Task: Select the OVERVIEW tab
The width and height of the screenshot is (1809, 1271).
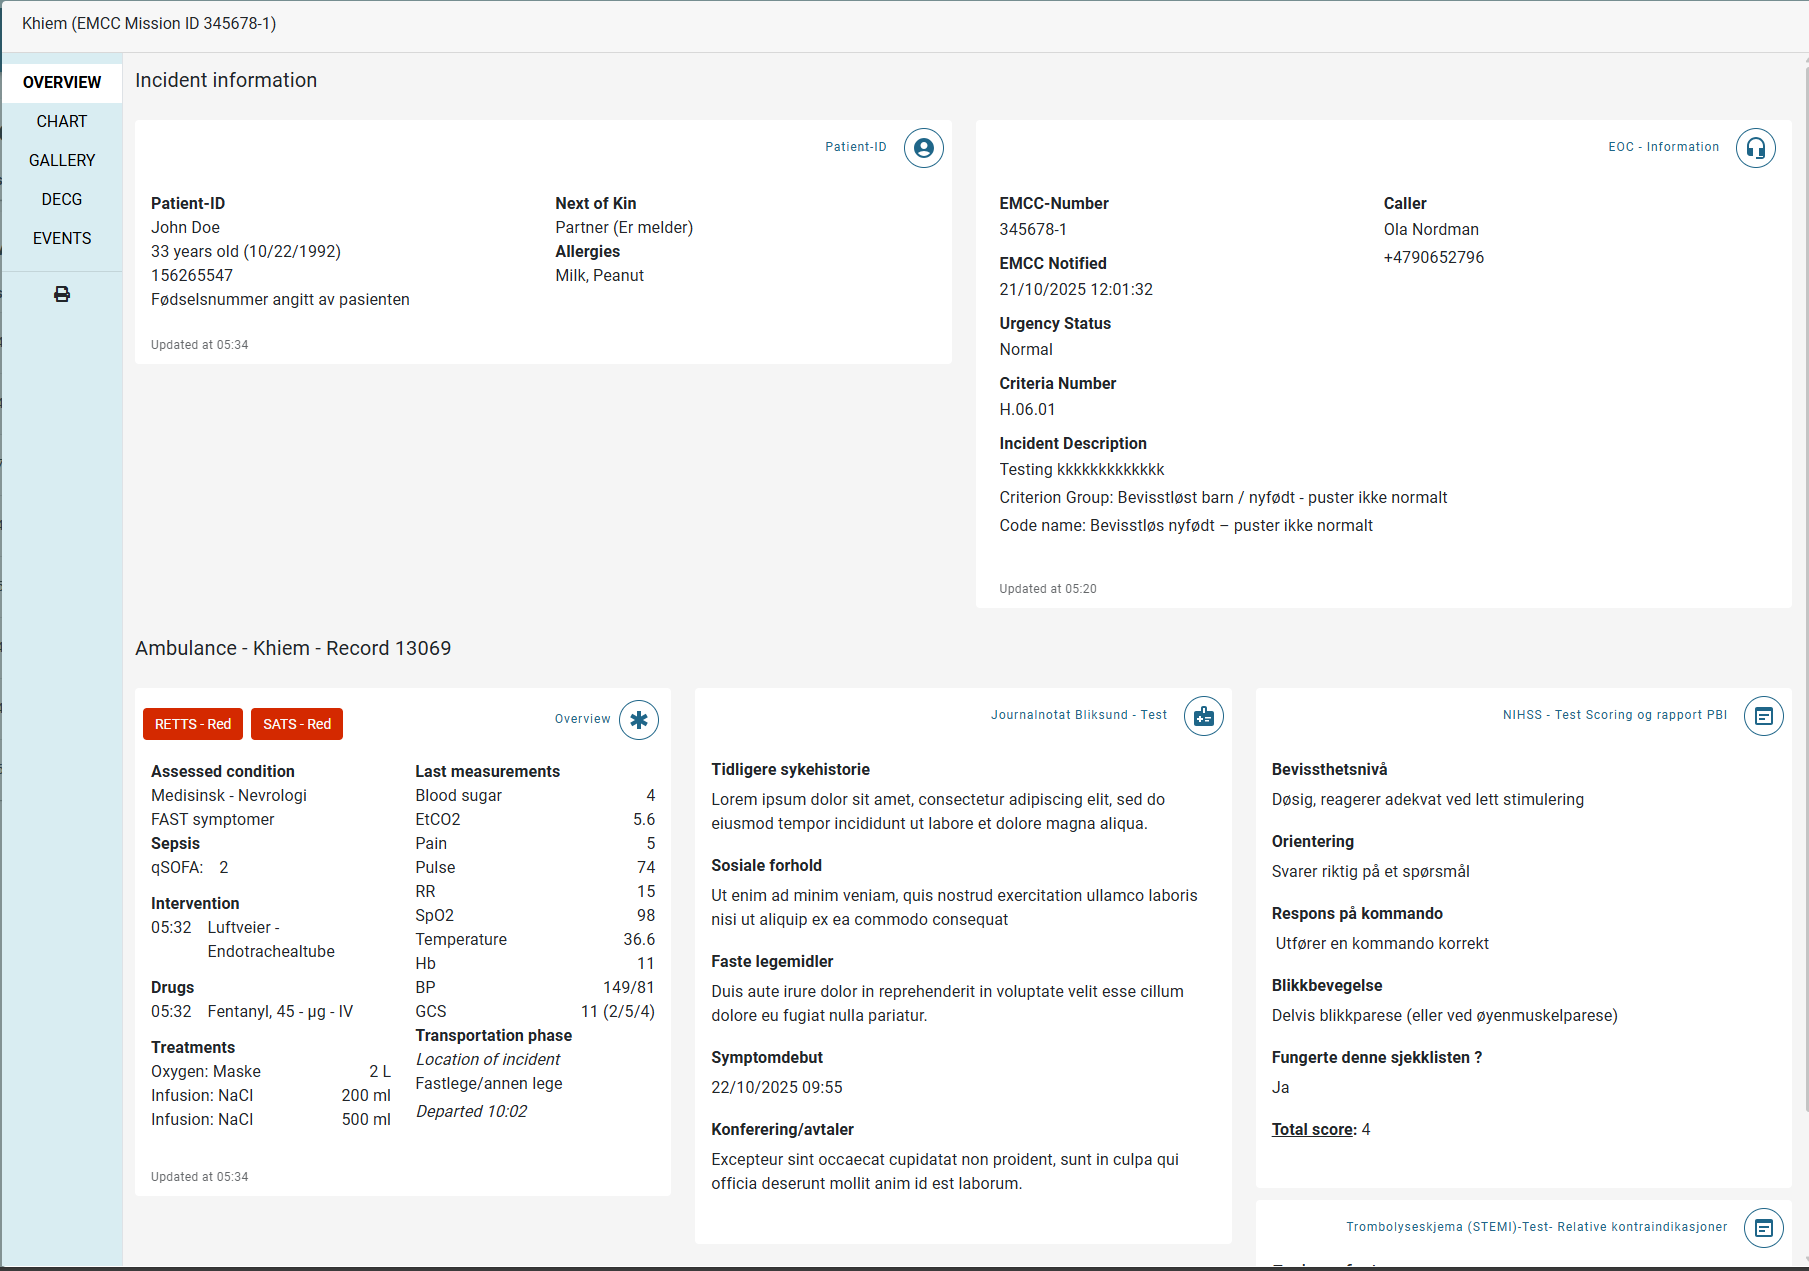Action: click(x=62, y=82)
